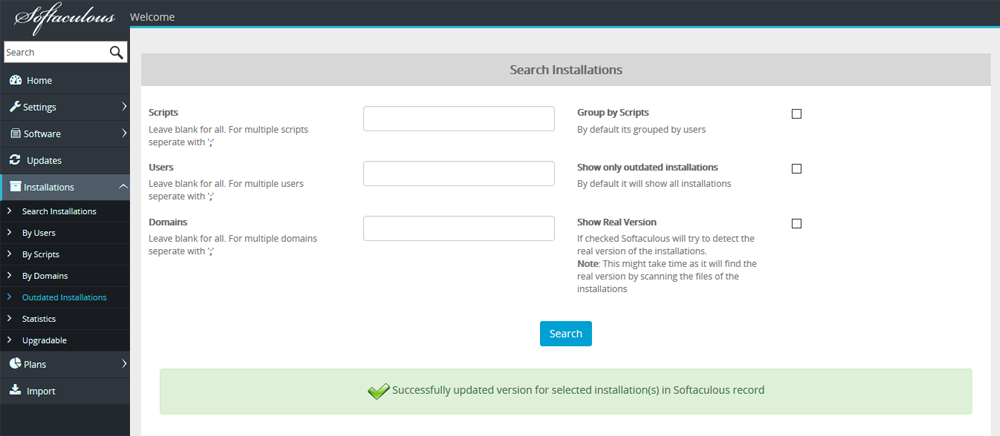Click the Import download icon
Viewport: 1000px width, 436px height.
point(15,391)
